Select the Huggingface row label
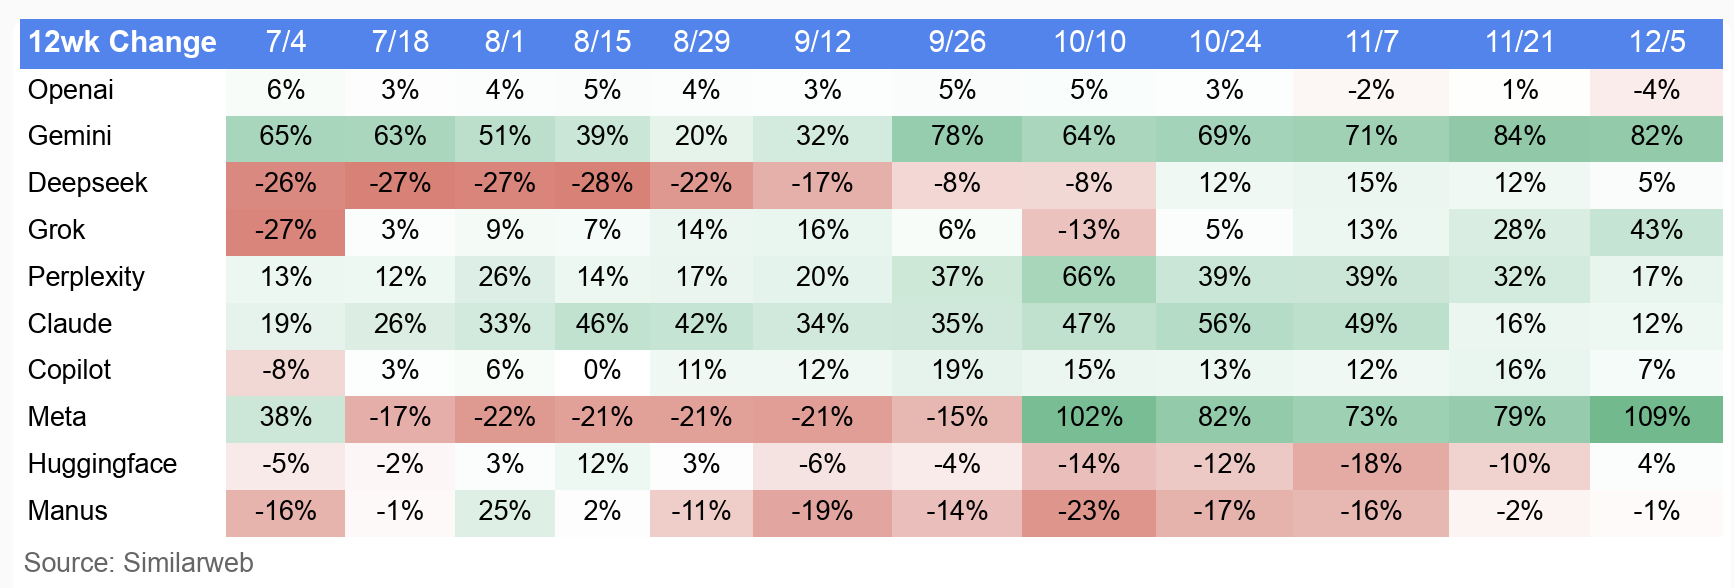Viewport: 1734px width, 588px height. tap(102, 464)
